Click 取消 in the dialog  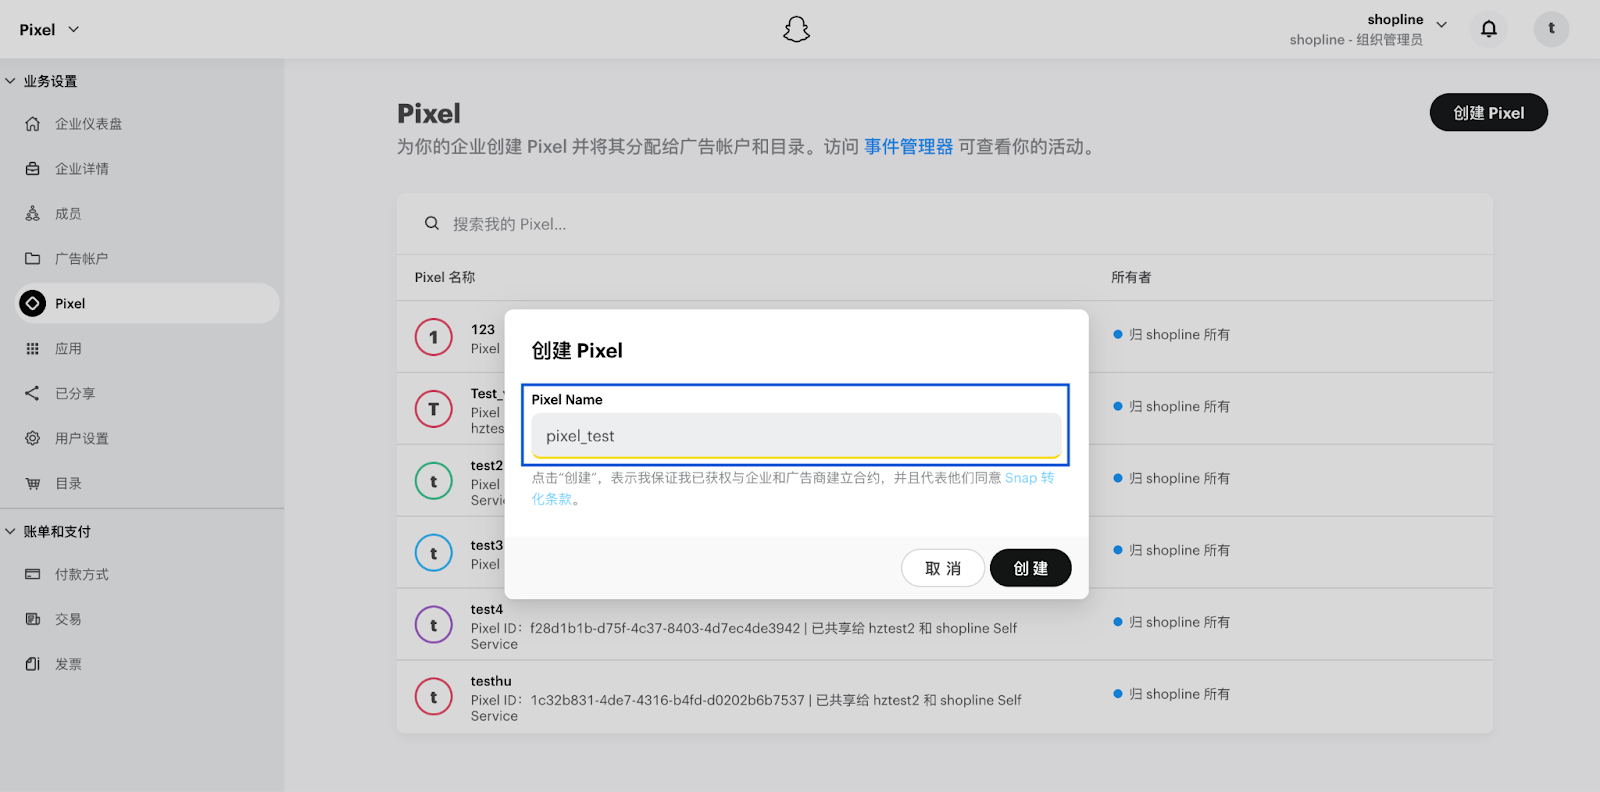click(943, 568)
